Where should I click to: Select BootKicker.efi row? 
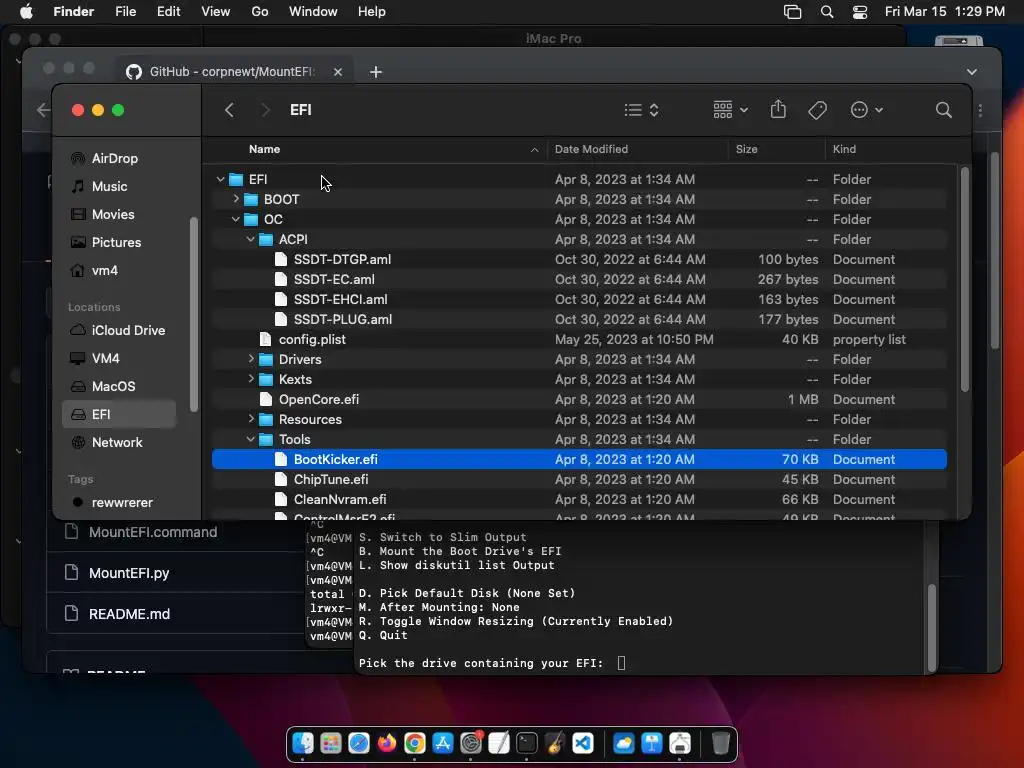pos(579,459)
